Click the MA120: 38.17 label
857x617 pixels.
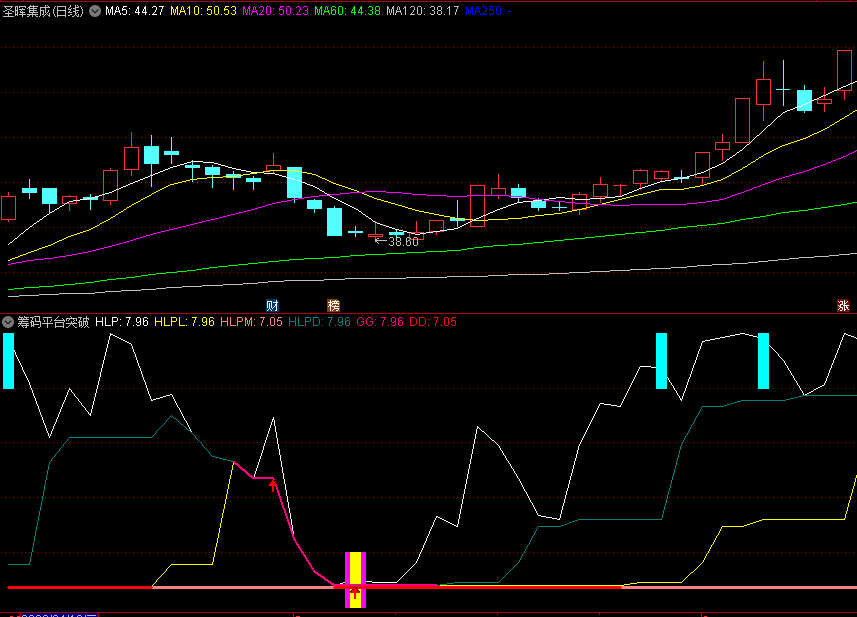pyautogui.click(x=422, y=11)
